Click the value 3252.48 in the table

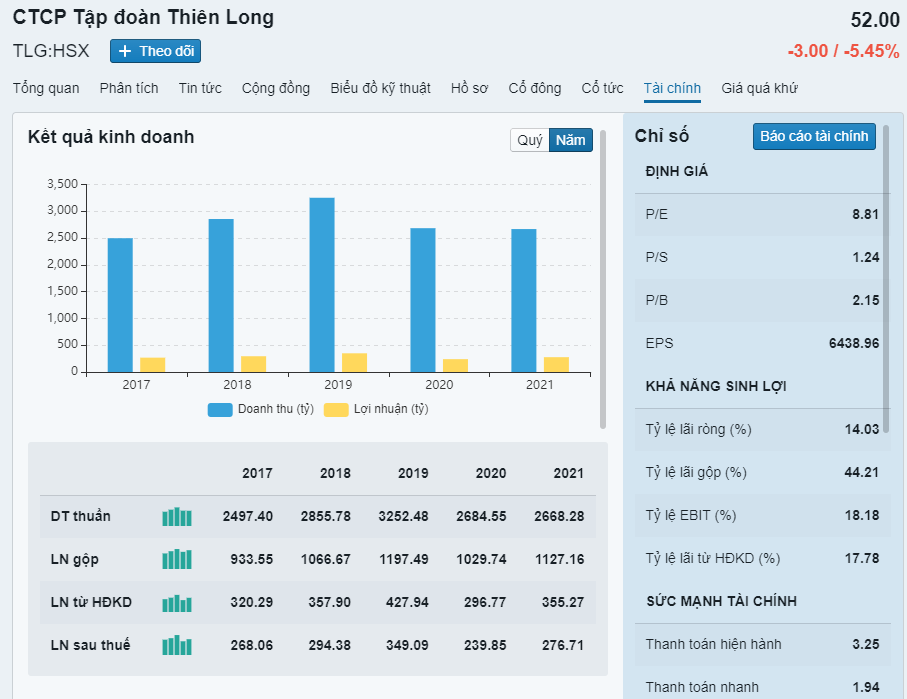pos(403,516)
